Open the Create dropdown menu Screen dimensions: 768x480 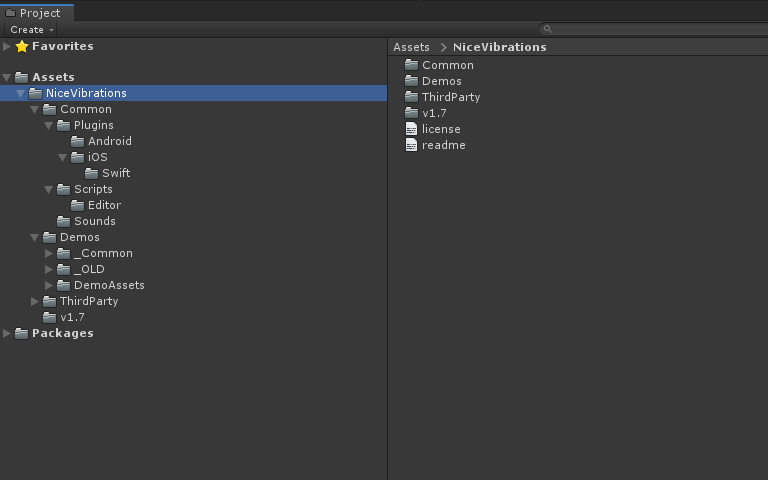click(x=31, y=29)
